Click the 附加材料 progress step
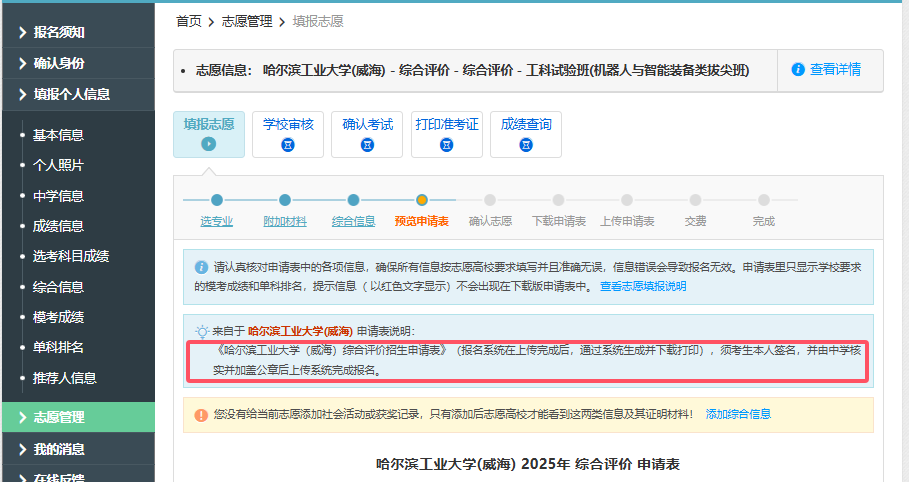Viewport: 909px width, 482px height. pyautogui.click(x=284, y=221)
